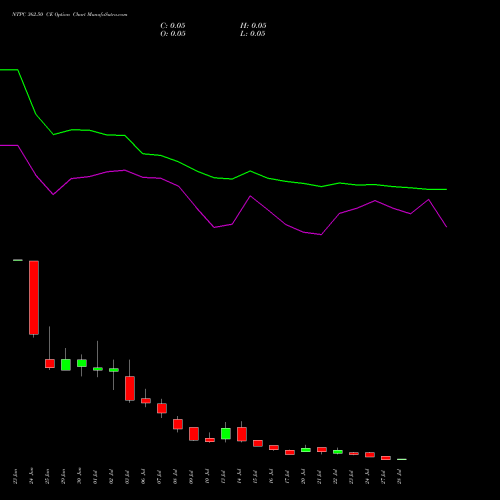500x500 pixels.
Task: Select the red candle for 25 Jun
Action: click(50, 363)
